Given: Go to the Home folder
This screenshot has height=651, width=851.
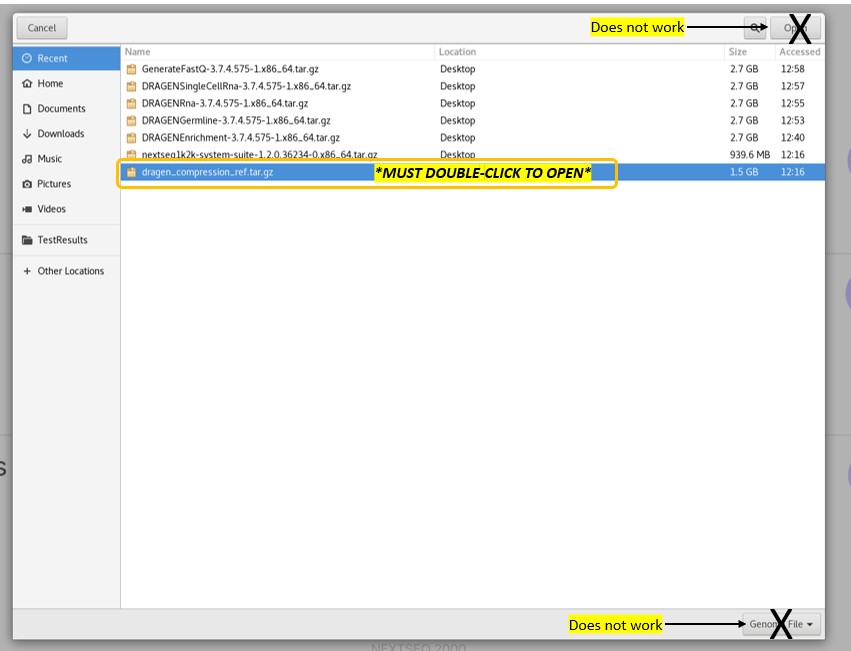Looking at the screenshot, I should pyautogui.click(x=50, y=84).
